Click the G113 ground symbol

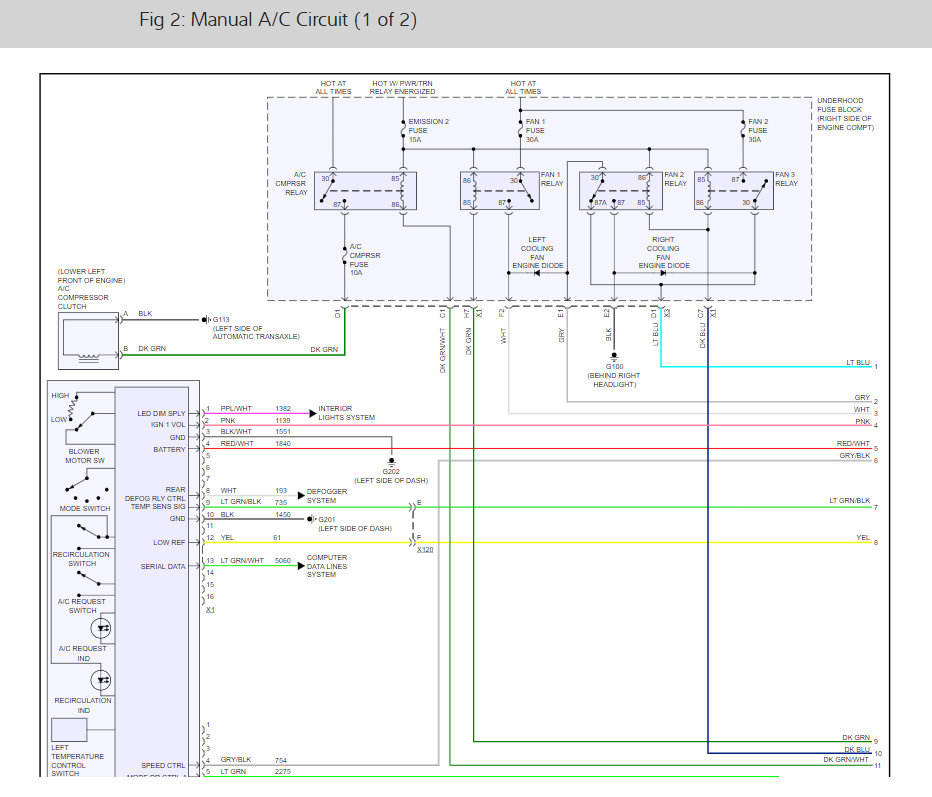tap(205, 320)
